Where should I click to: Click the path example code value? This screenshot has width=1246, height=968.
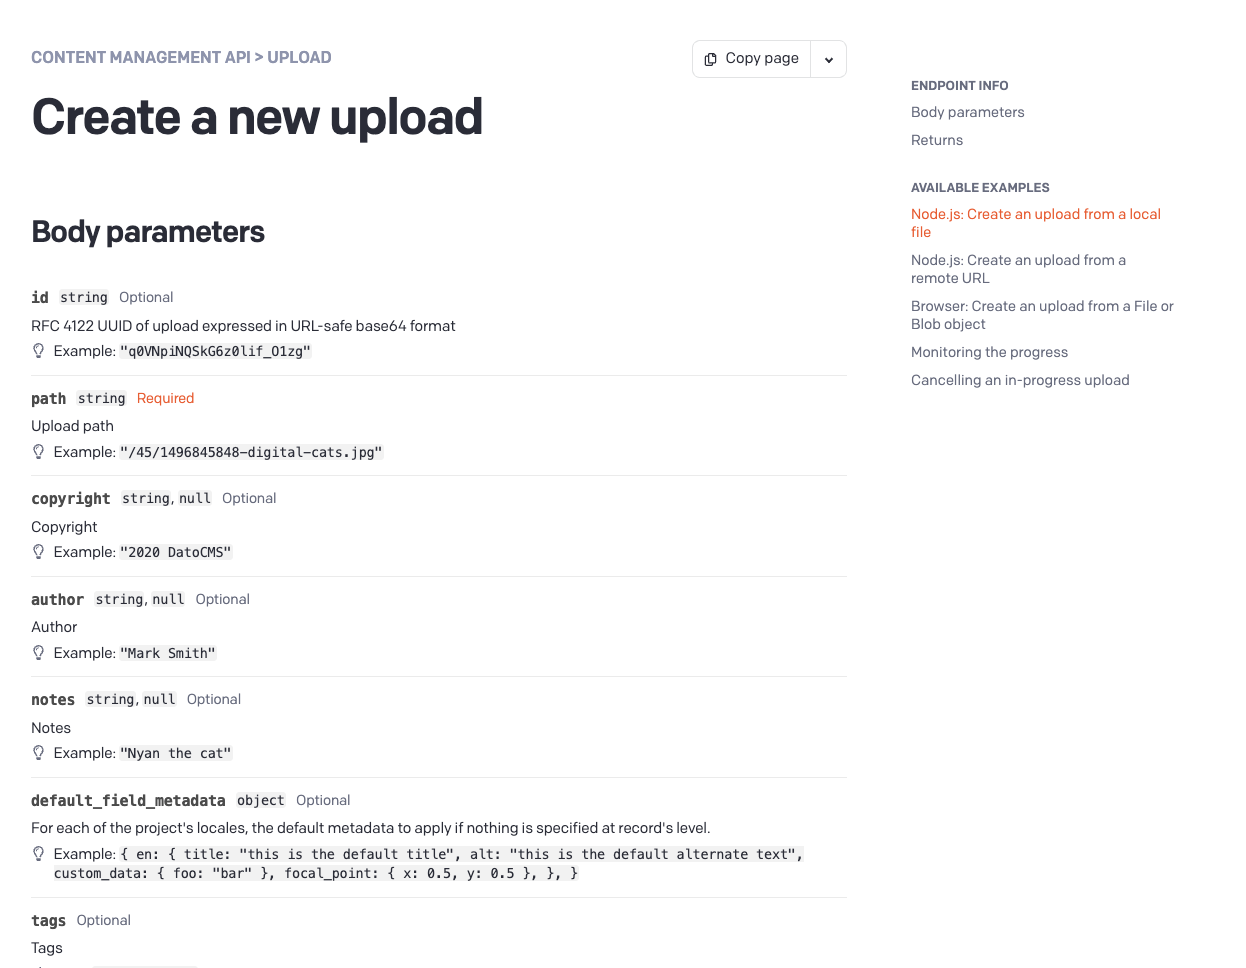[x=251, y=452]
